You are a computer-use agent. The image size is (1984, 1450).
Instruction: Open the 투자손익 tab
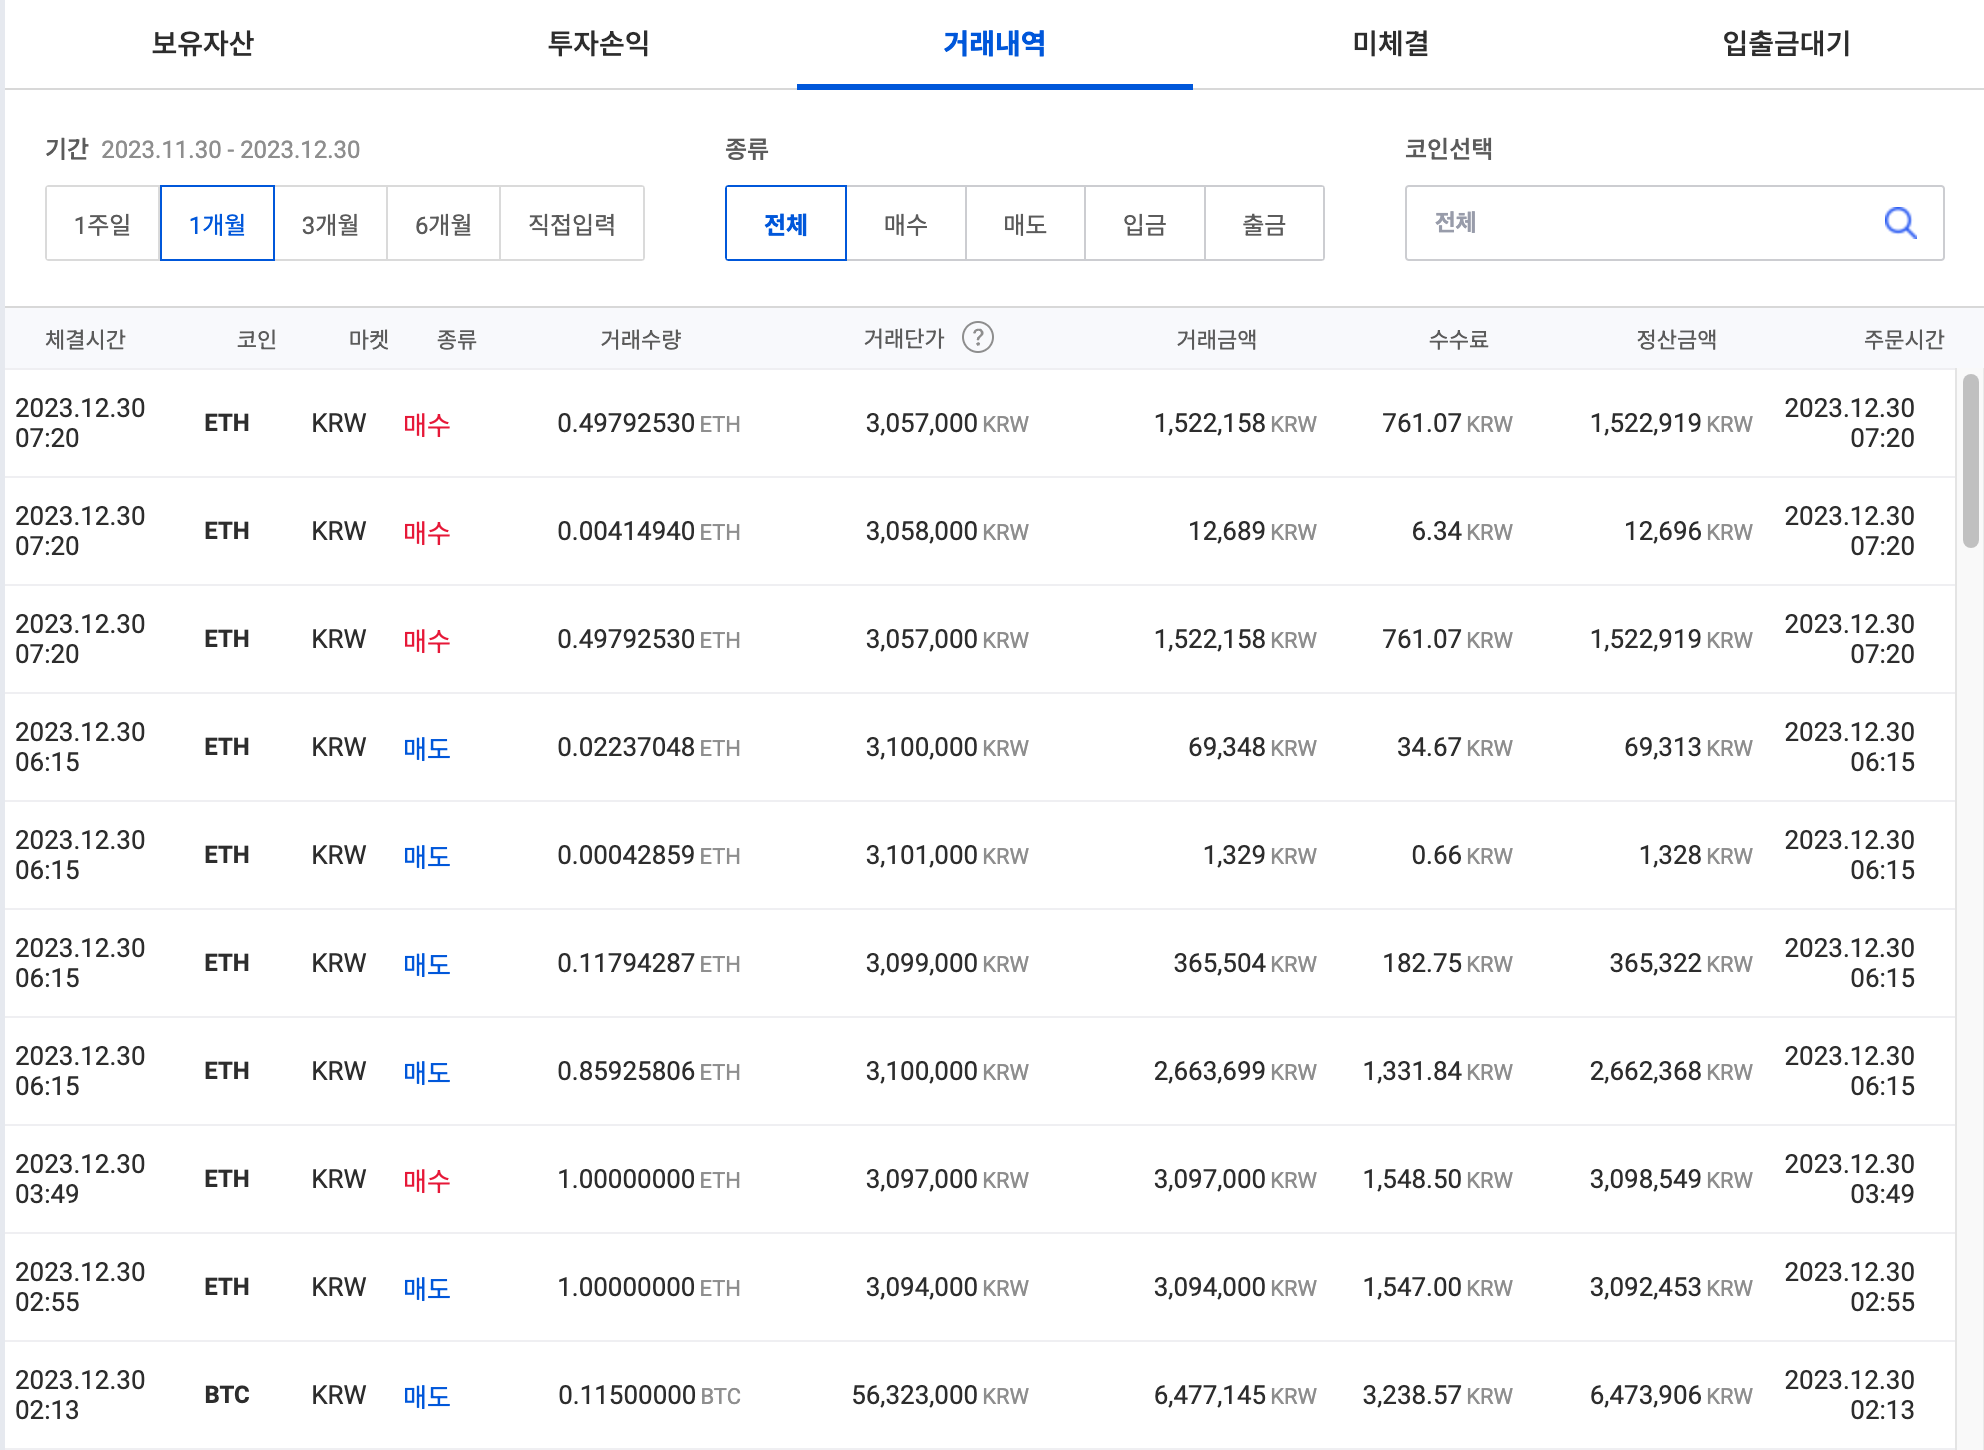(598, 44)
